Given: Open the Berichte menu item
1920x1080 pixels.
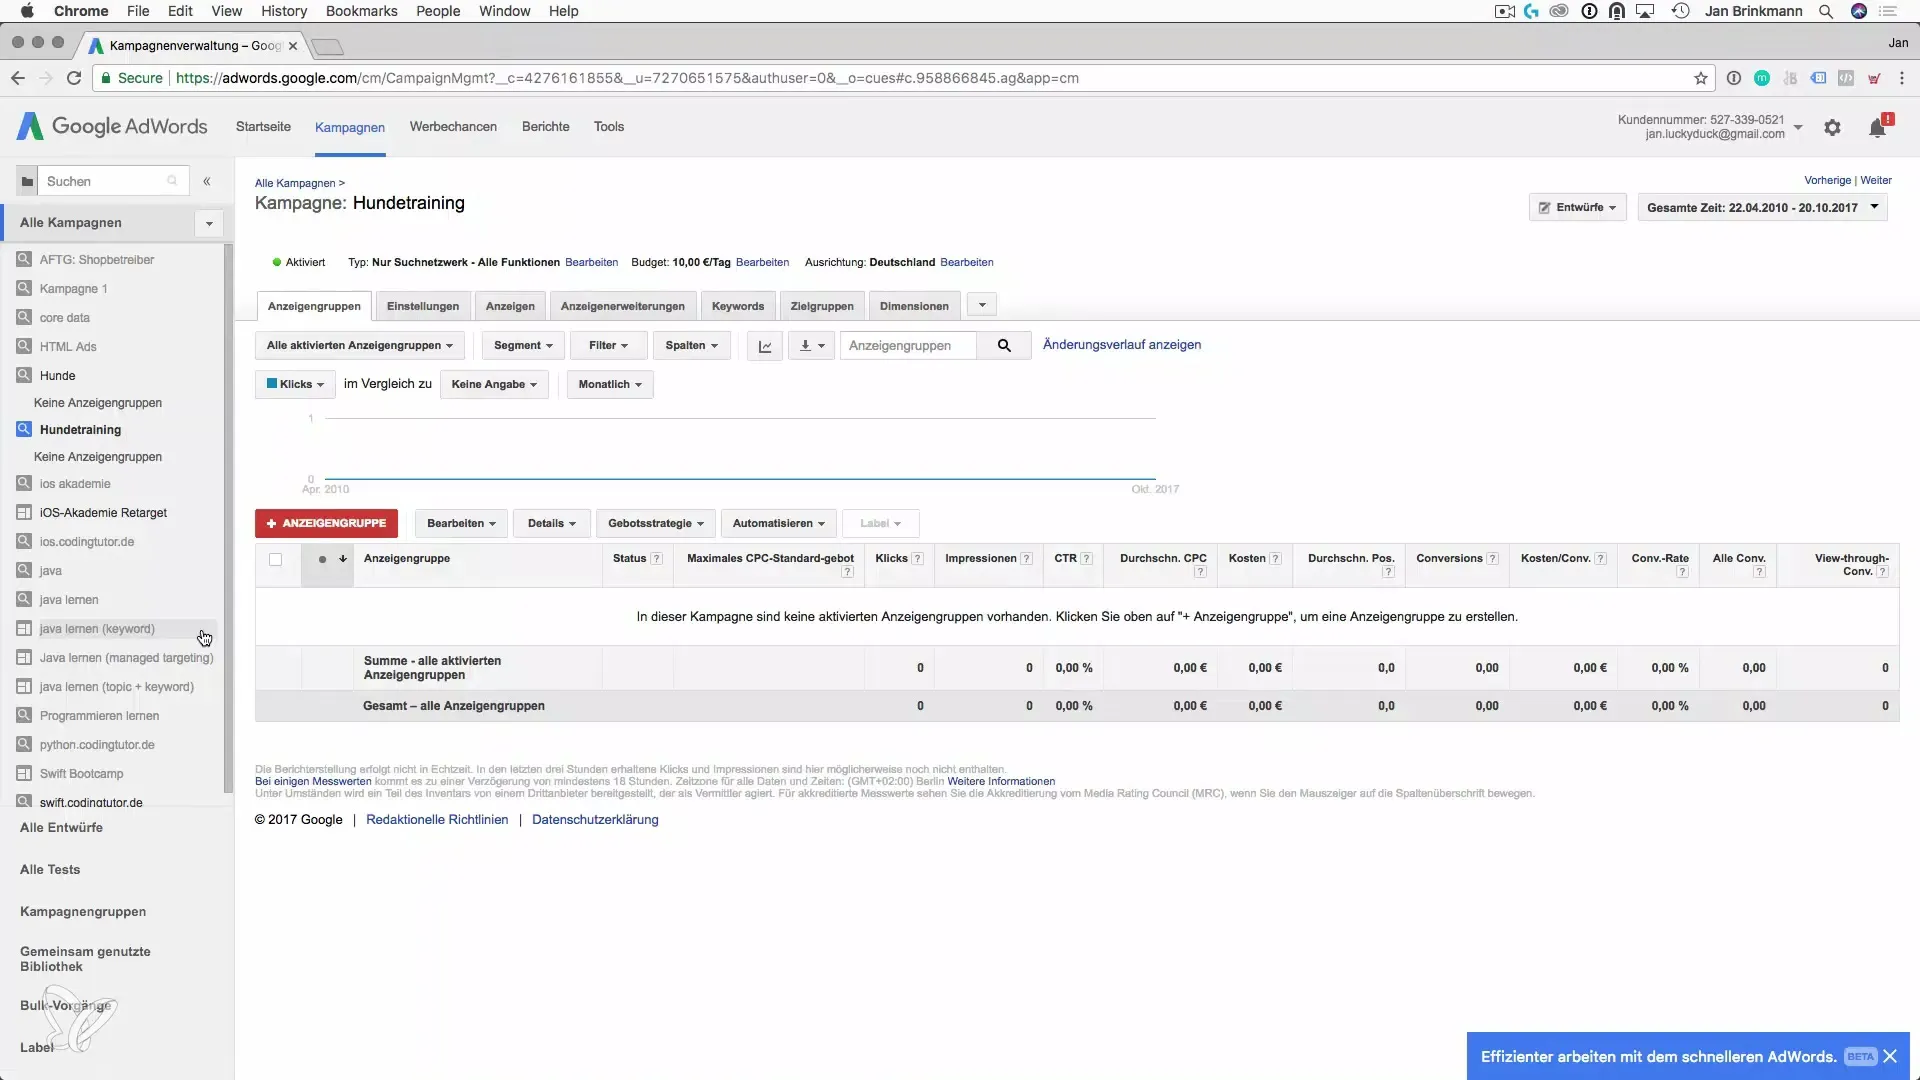Looking at the screenshot, I should (x=545, y=127).
